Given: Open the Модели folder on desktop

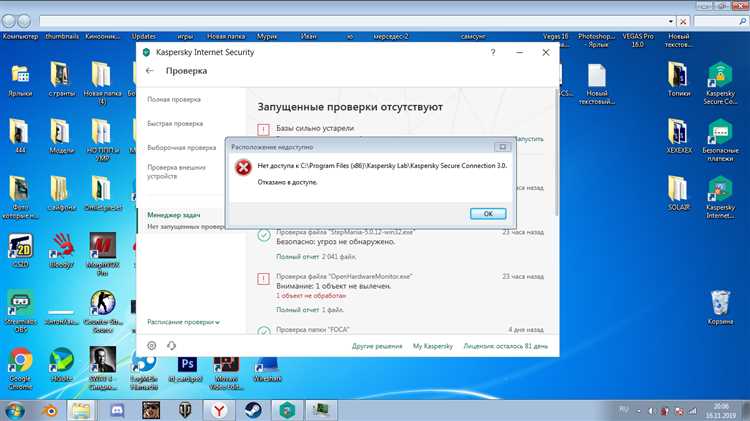Looking at the screenshot, I should click(61, 136).
